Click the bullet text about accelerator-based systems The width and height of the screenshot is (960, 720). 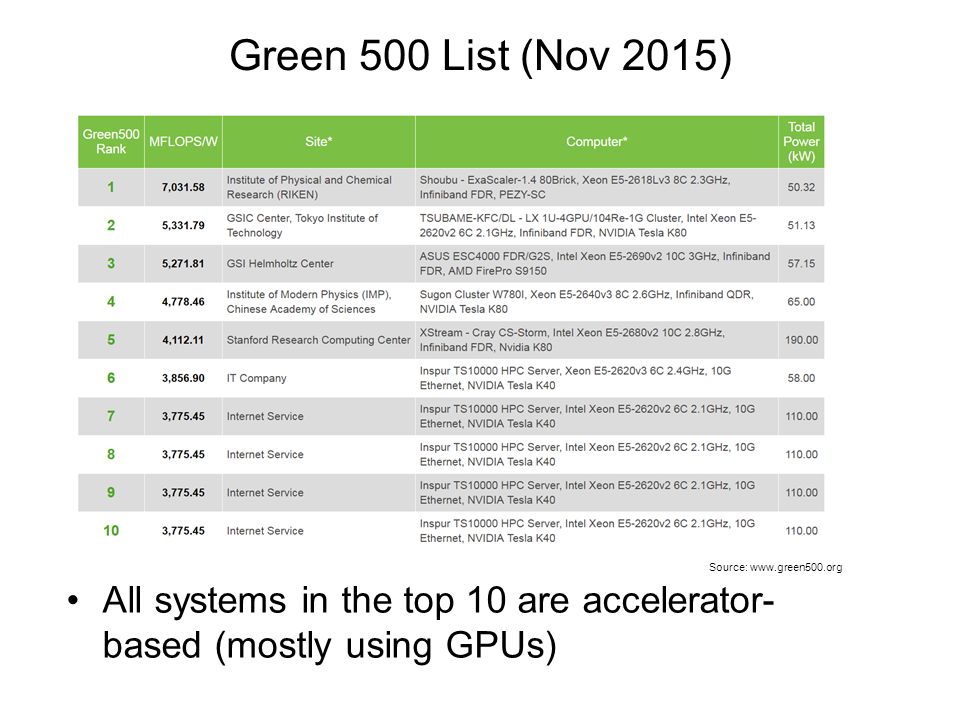438,623
